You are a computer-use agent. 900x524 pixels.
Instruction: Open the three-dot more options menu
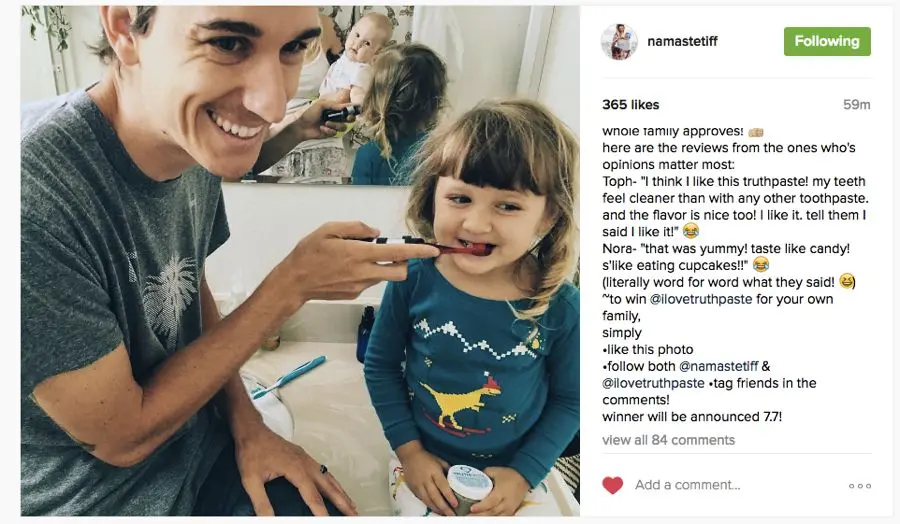(x=860, y=486)
